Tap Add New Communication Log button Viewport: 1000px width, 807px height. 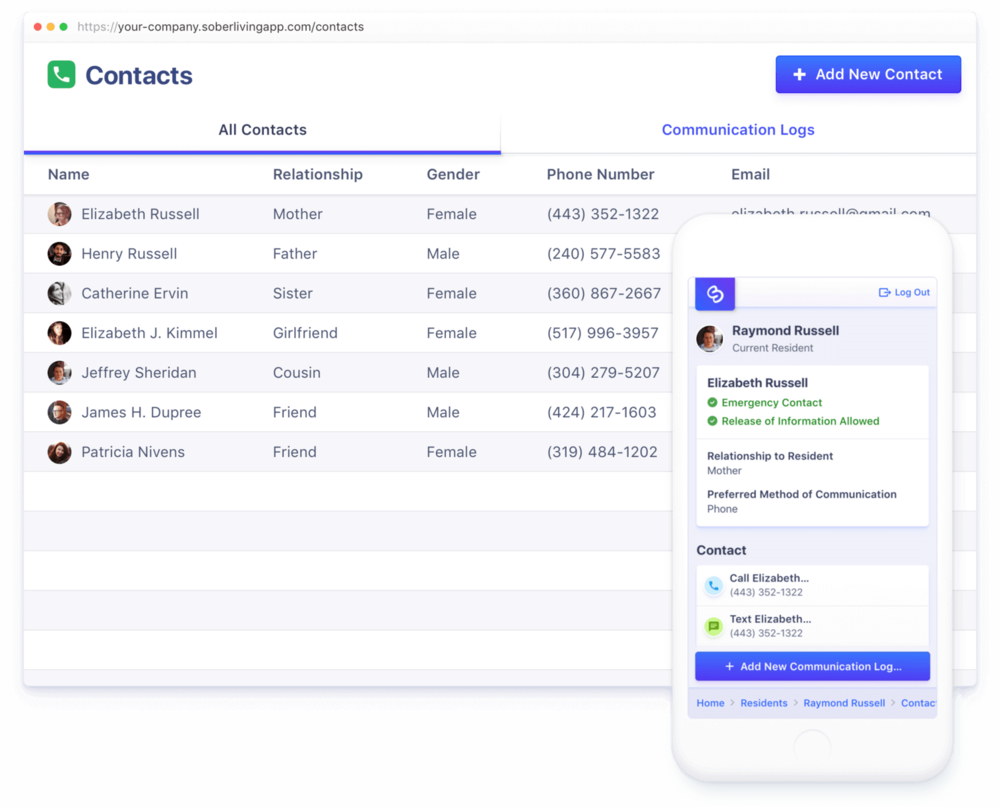[x=812, y=666]
